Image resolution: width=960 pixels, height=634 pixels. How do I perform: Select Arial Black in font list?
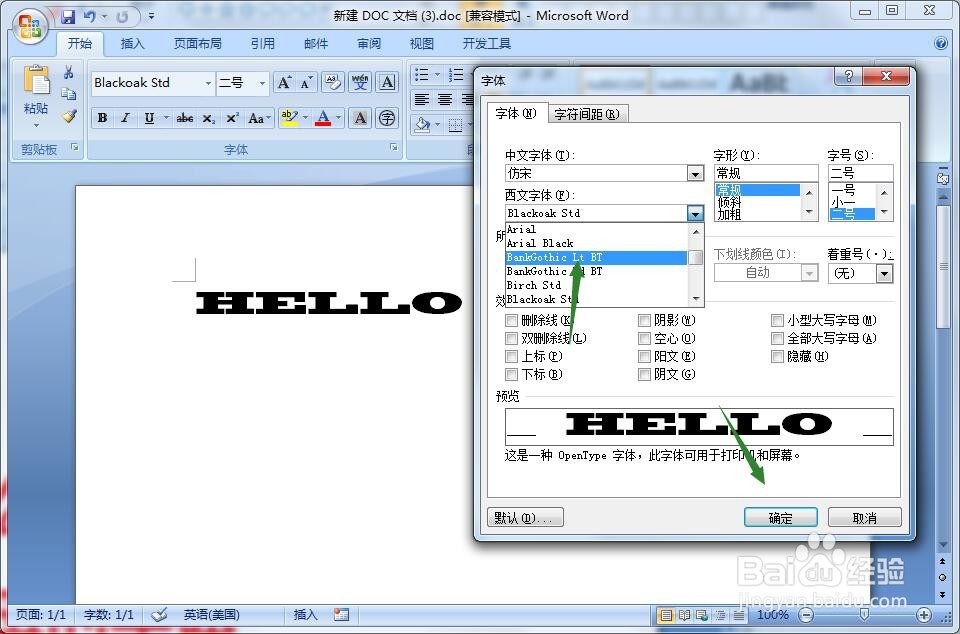tap(596, 243)
